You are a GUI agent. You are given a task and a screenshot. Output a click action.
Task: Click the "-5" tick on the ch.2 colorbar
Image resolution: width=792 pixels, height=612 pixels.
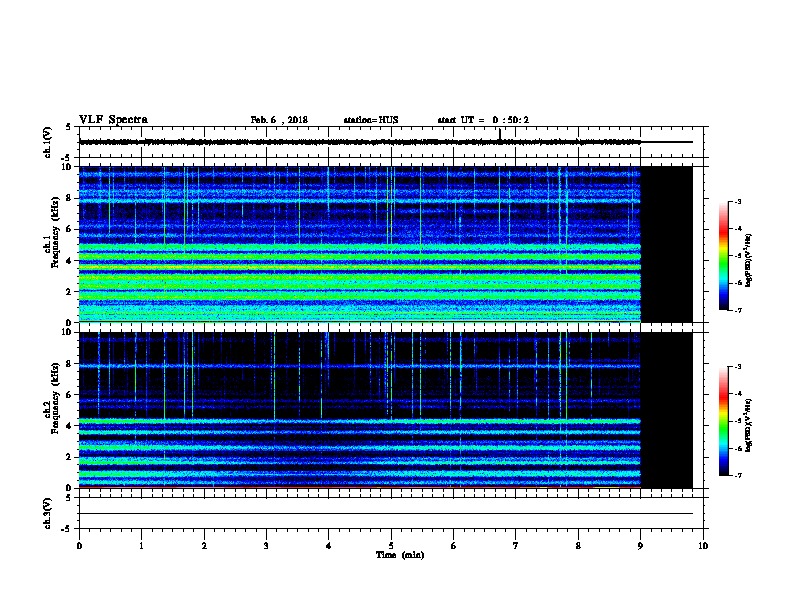coord(737,421)
